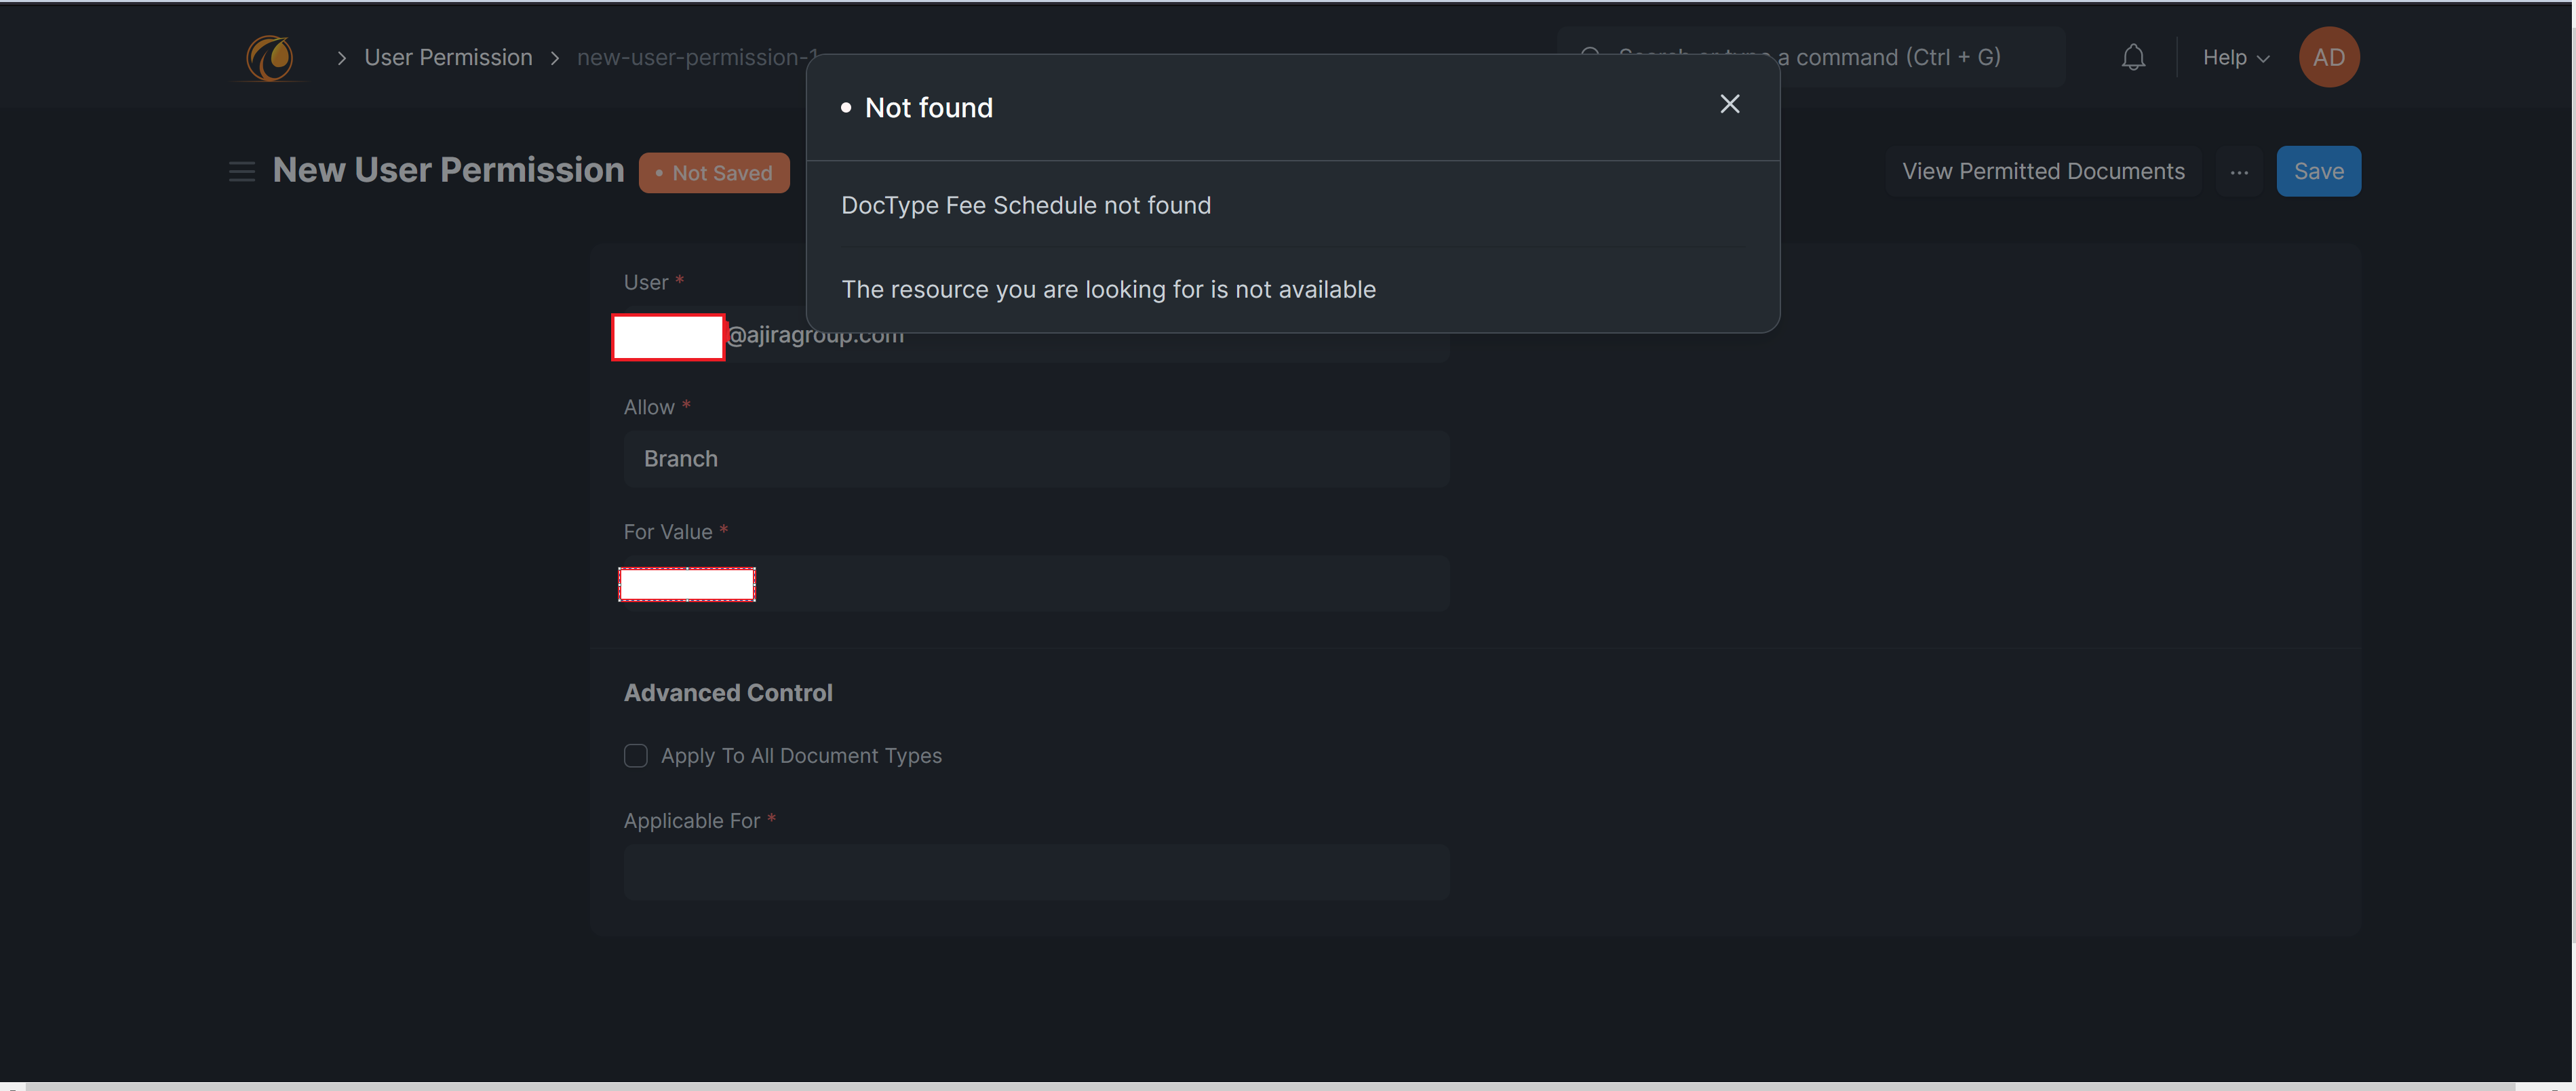Click the For Value input box
The width and height of the screenshot is (2576, 1091).
686,583
